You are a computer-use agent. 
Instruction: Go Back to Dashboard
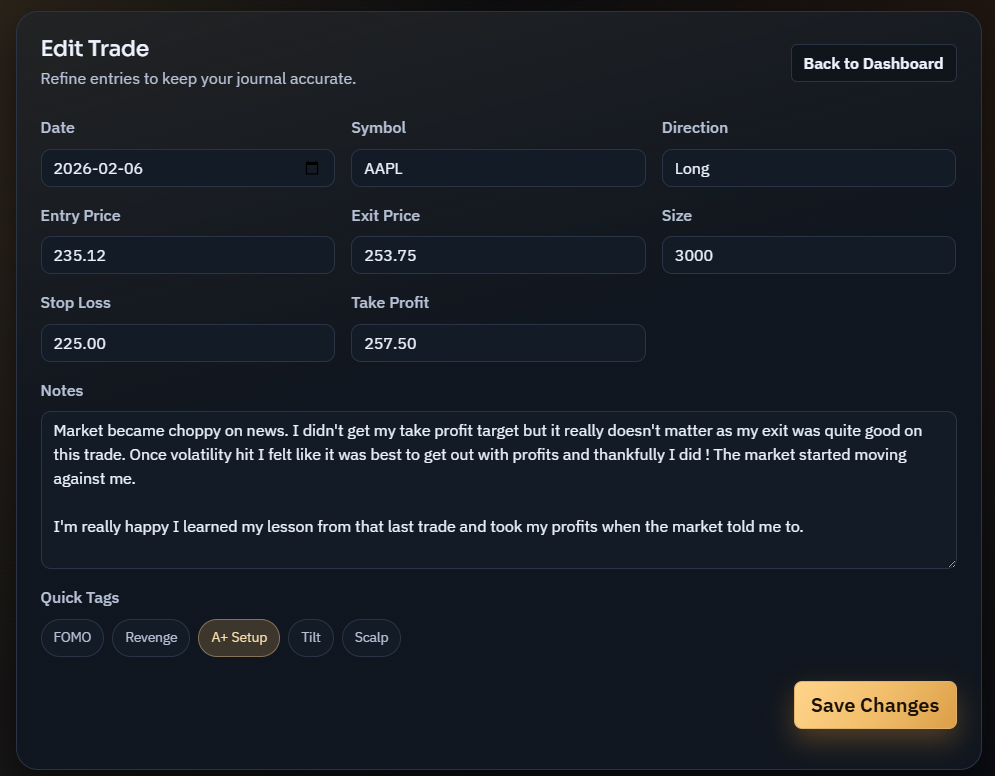(x=873, y=63)
